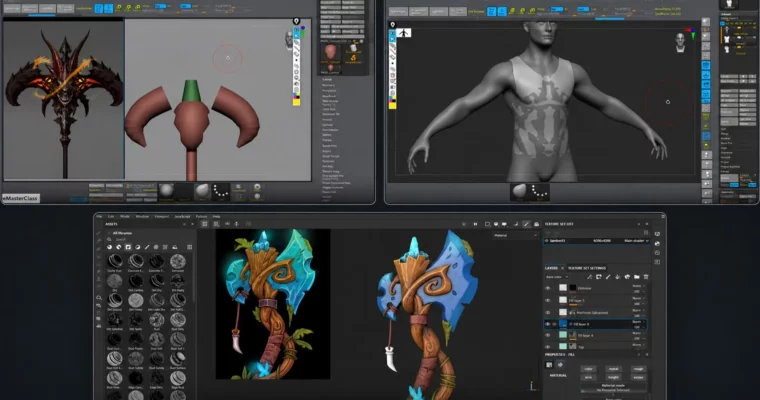This screenshot has width=760, height=400.
Task: Delete the layer with trash icon
Action: tap(646, 277)
